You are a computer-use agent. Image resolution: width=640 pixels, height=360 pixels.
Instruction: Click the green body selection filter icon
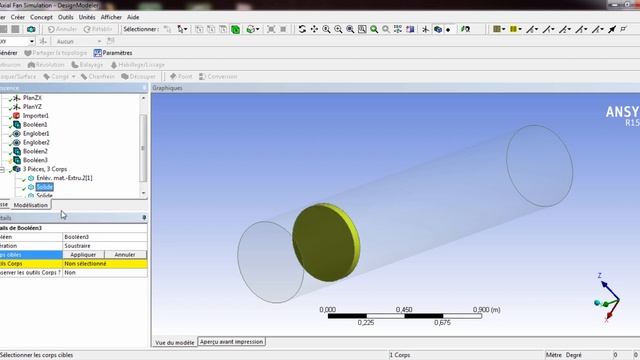tap(236, 29)
